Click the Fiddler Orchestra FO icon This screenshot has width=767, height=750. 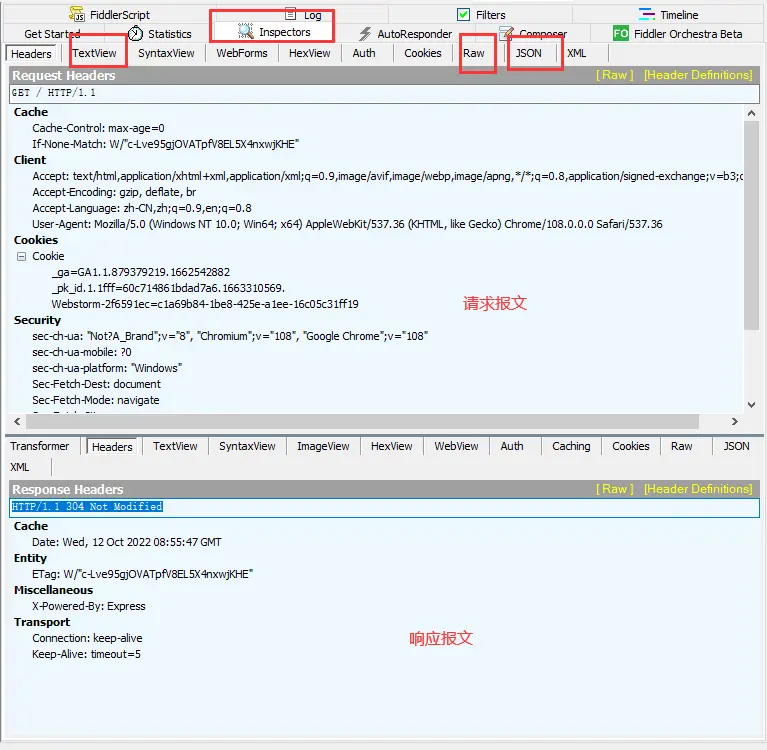tap(621, 33)
